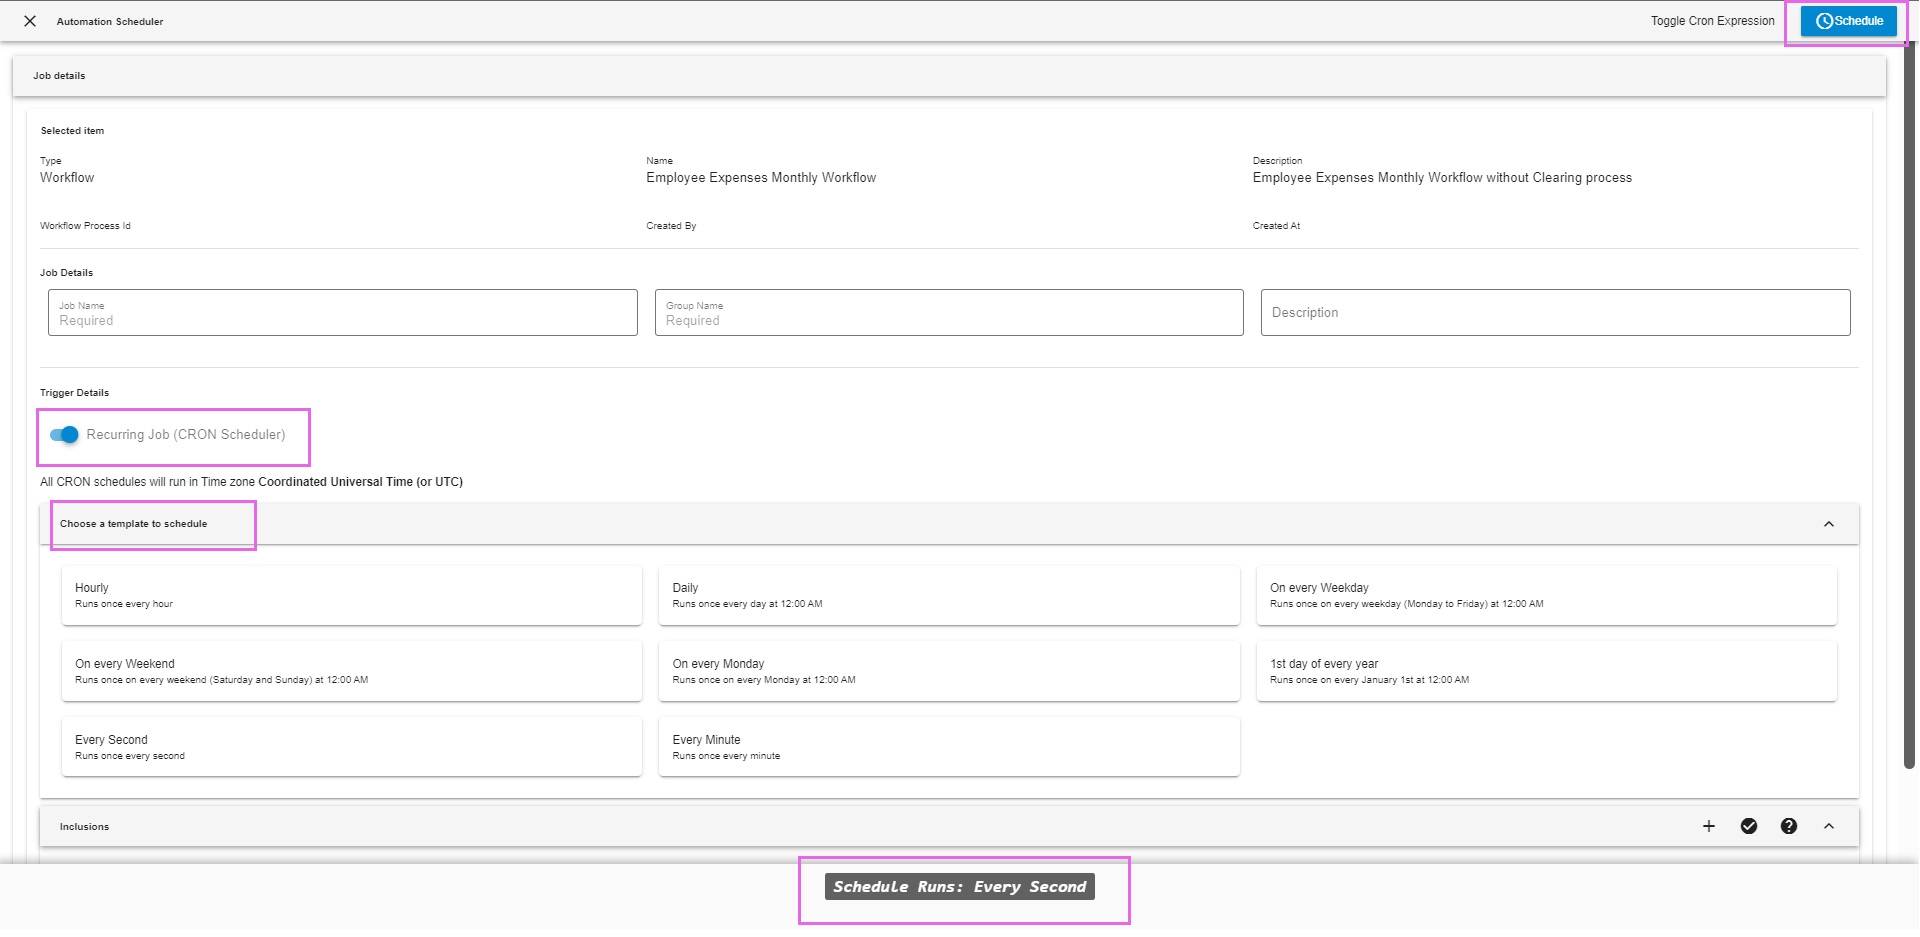
Task: Click the Job details header bar
Action: (949, 76)
